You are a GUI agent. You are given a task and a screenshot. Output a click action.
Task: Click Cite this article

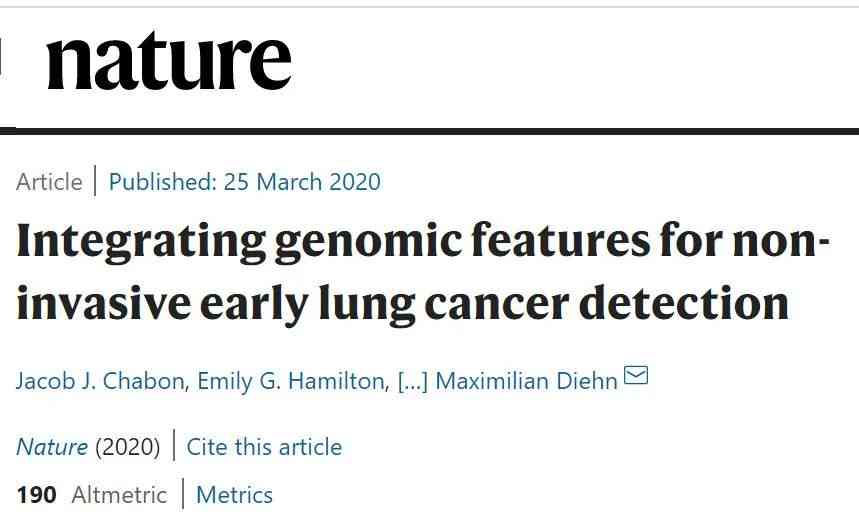click(x=264, y=447)
